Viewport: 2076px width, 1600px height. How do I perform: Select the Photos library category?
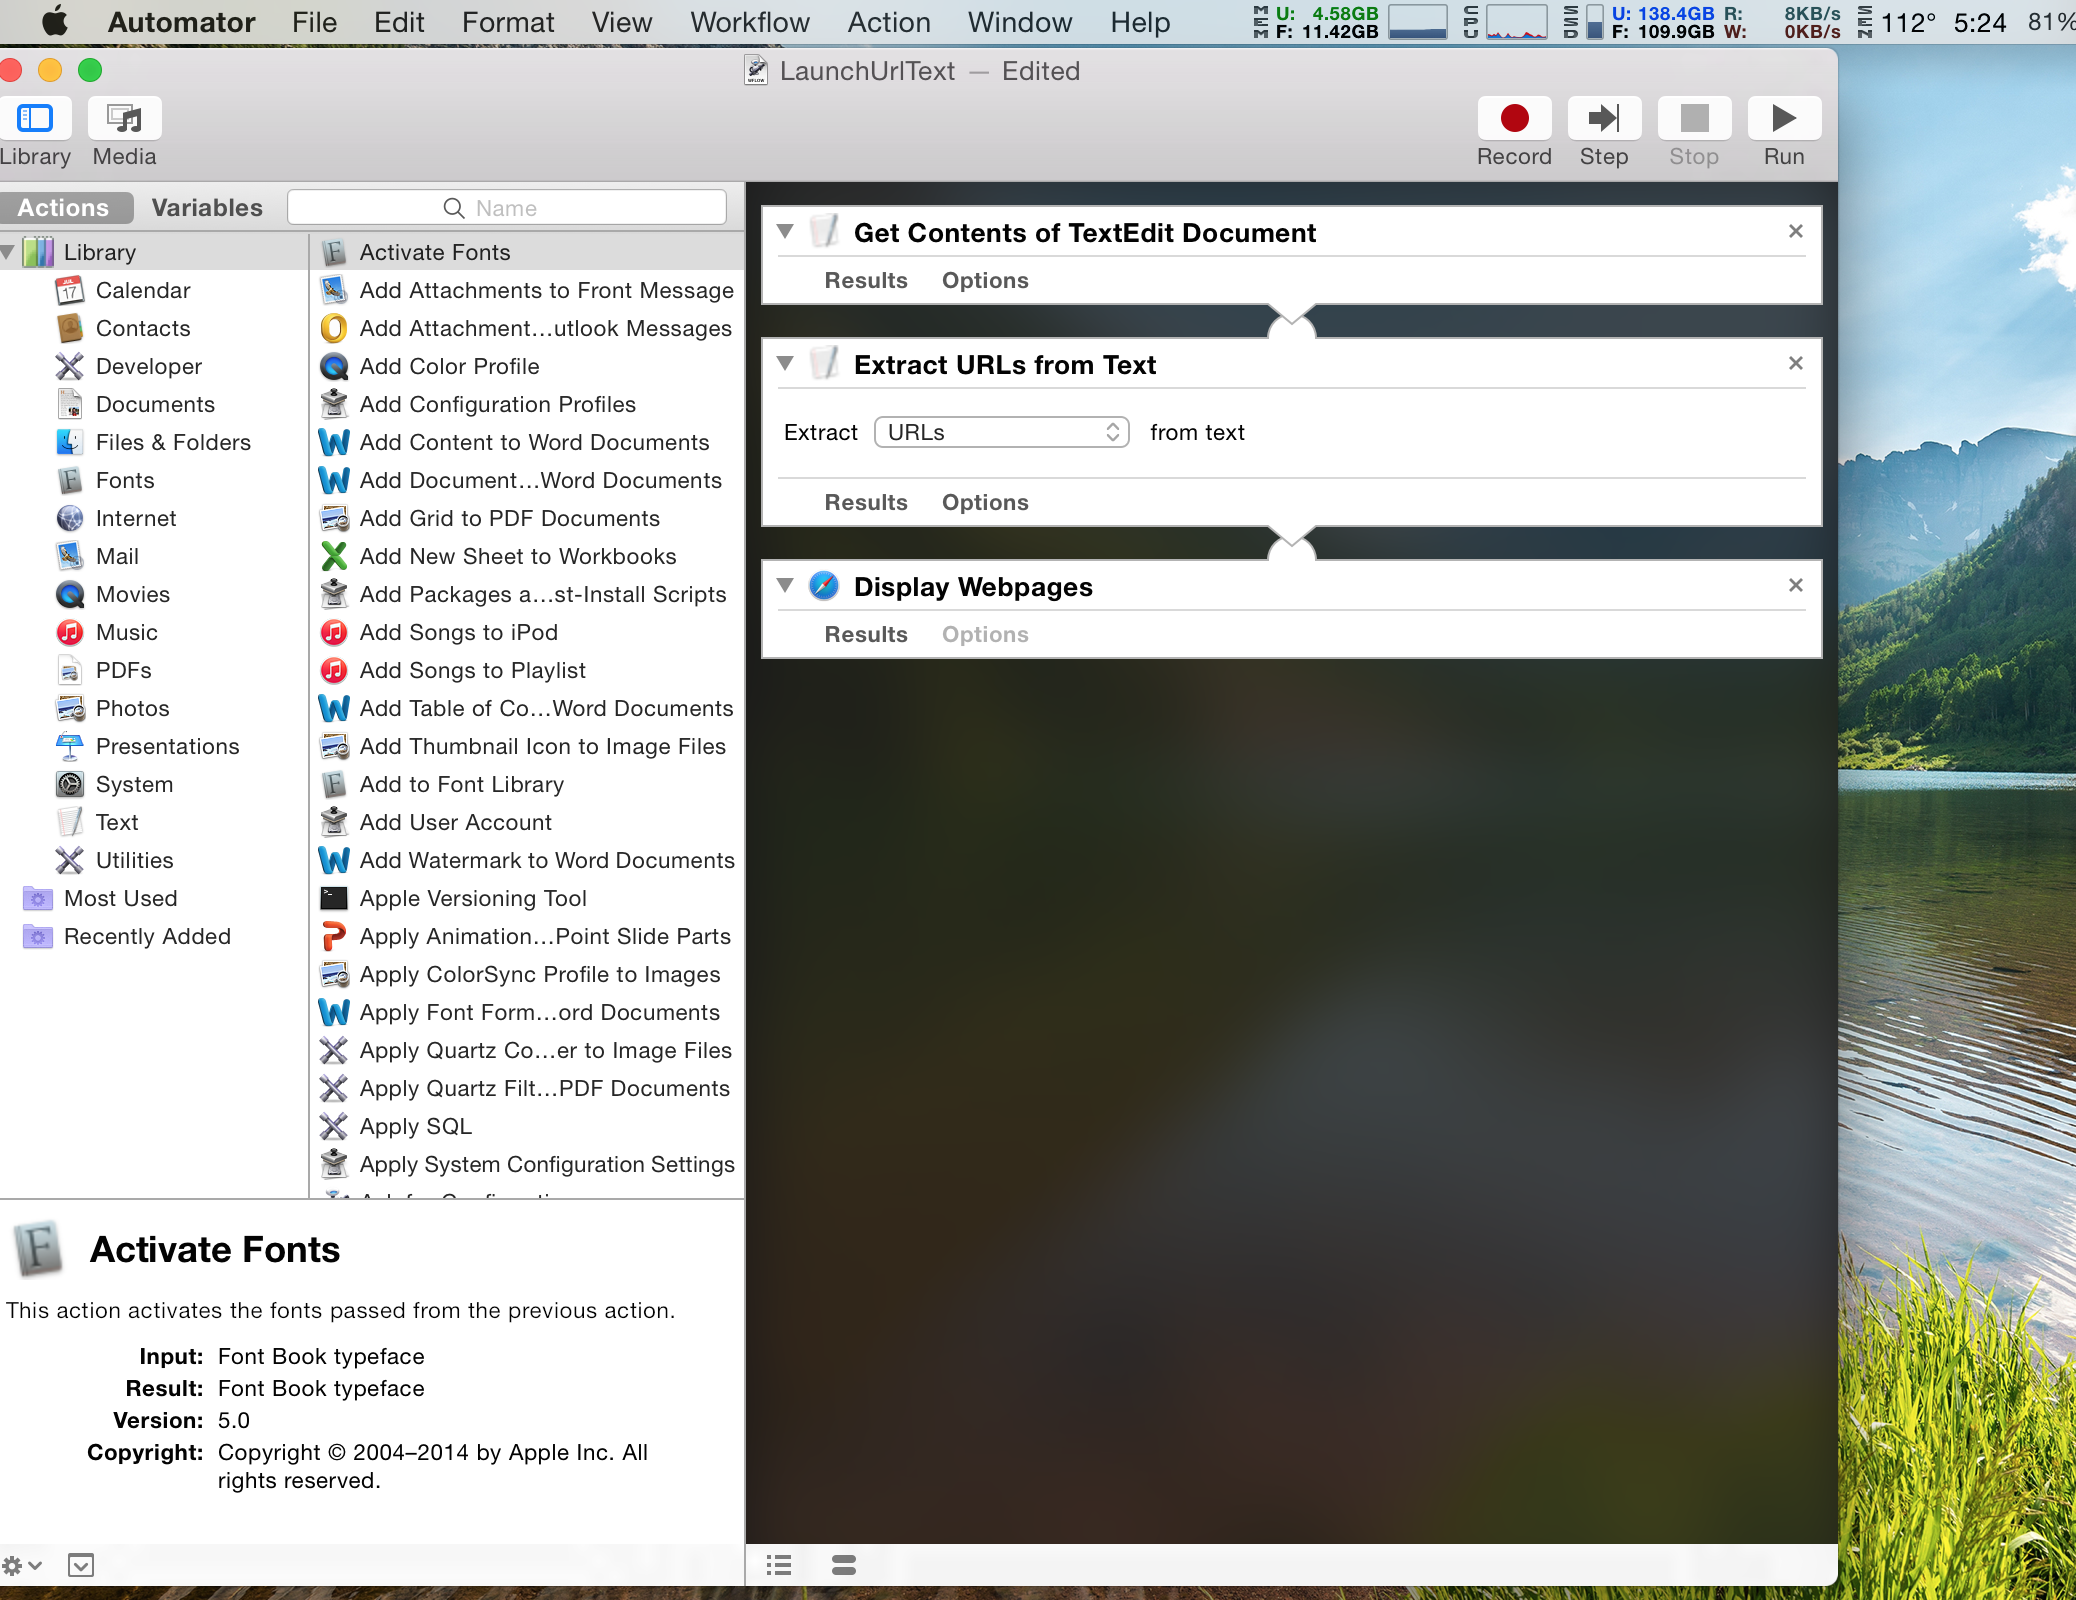(133, 708)
